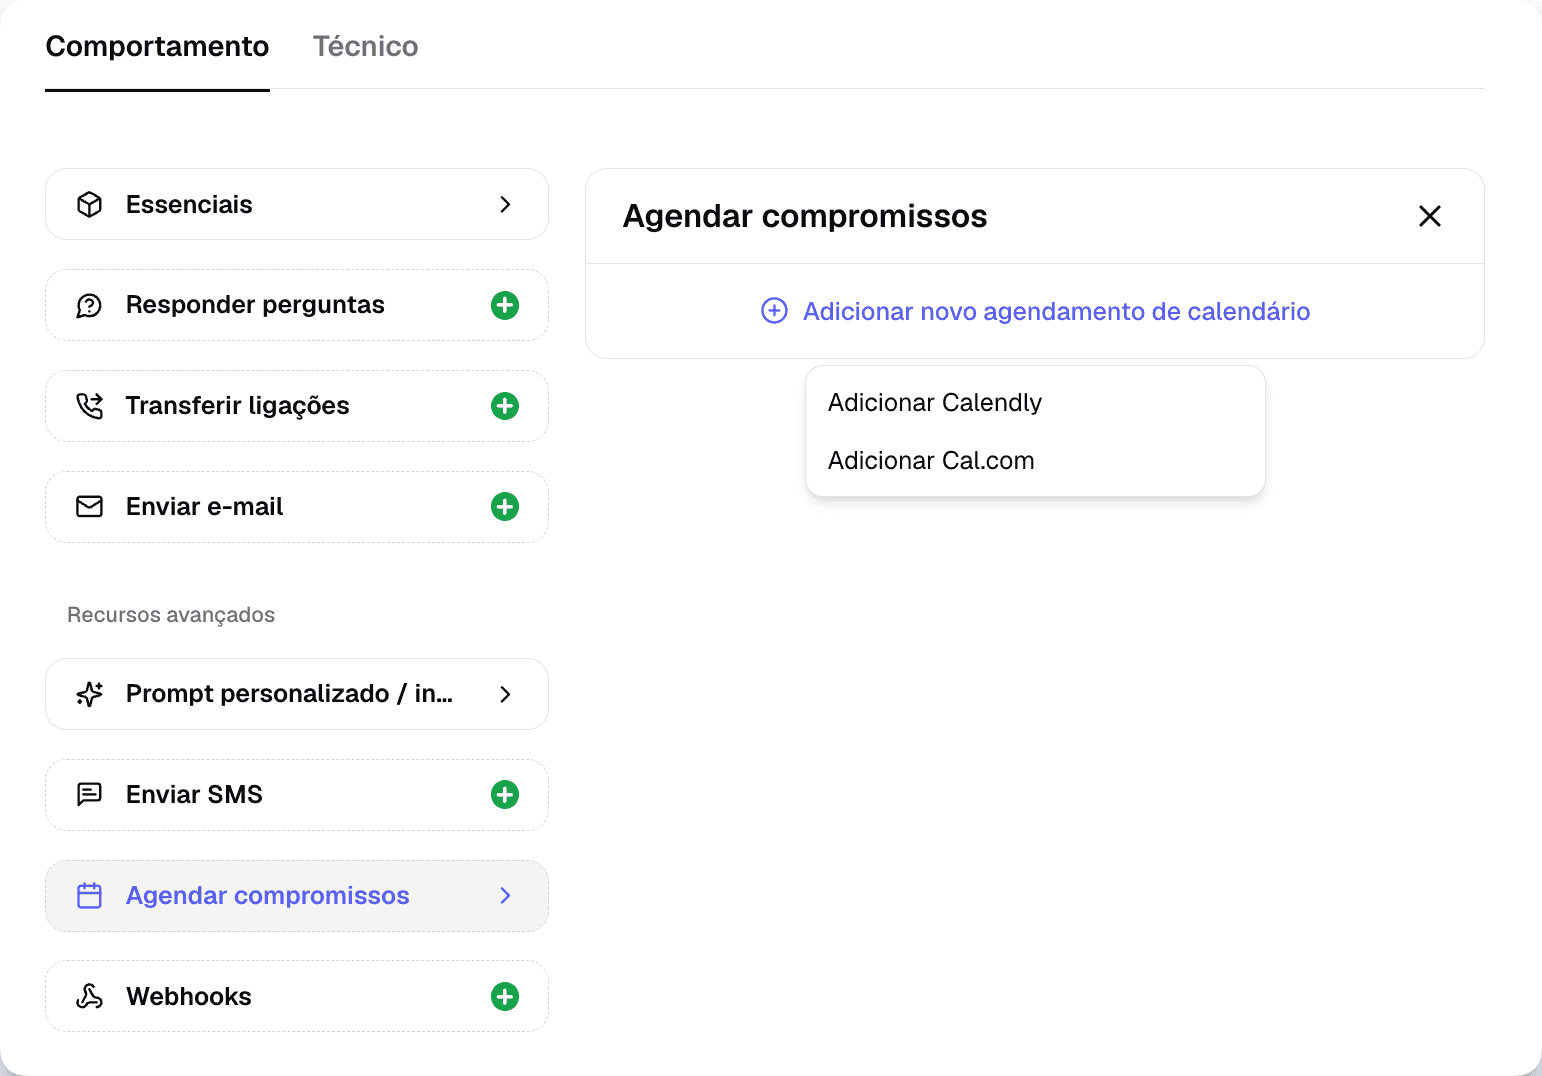Screen dimensions: 1542x1076
Task: Click the Webhooks icon
Action: pyautogui.click(x=90, y=997)
